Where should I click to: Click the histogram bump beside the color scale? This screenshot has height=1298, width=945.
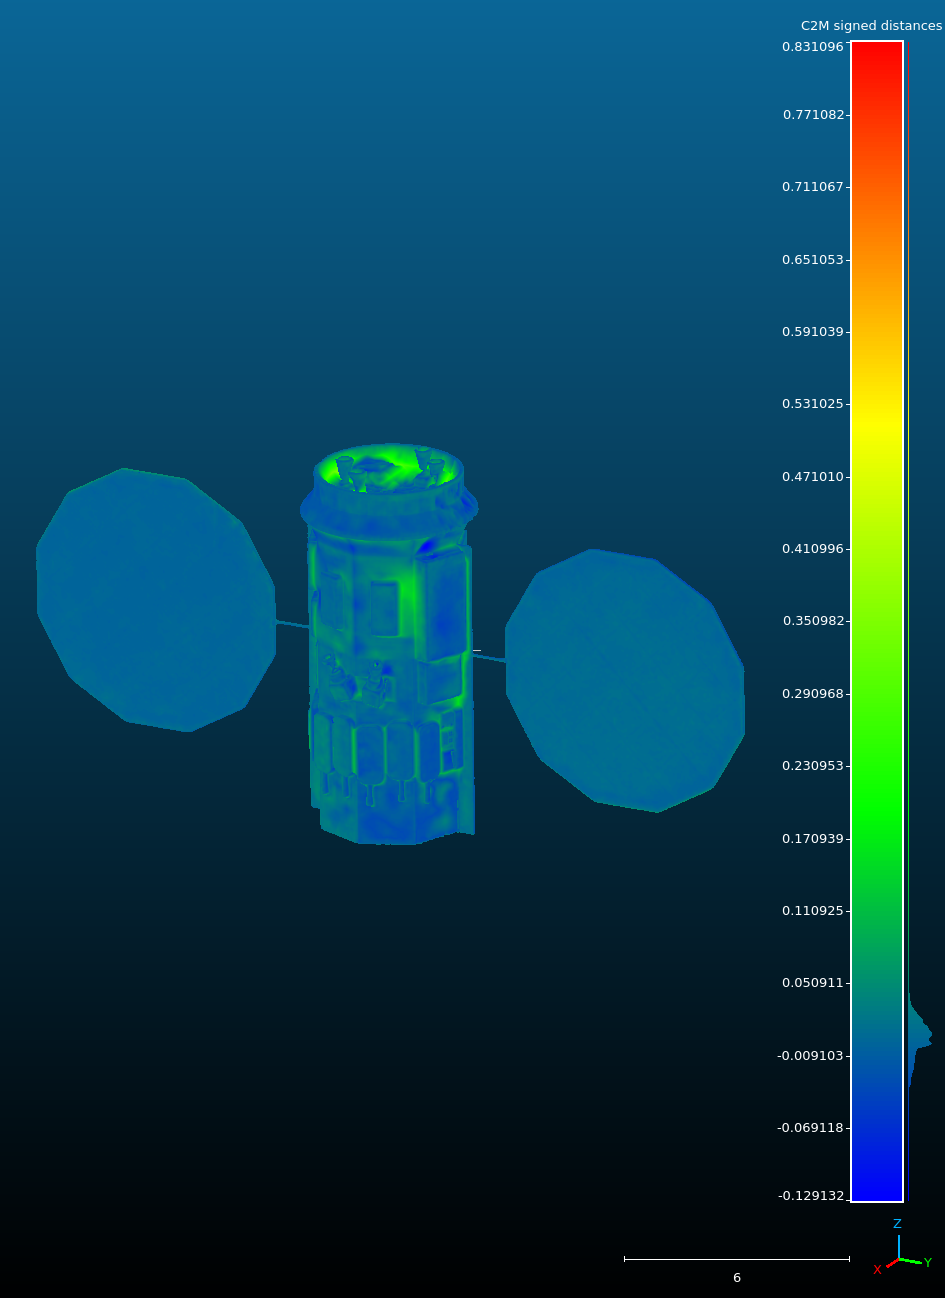pos(919,1035)
